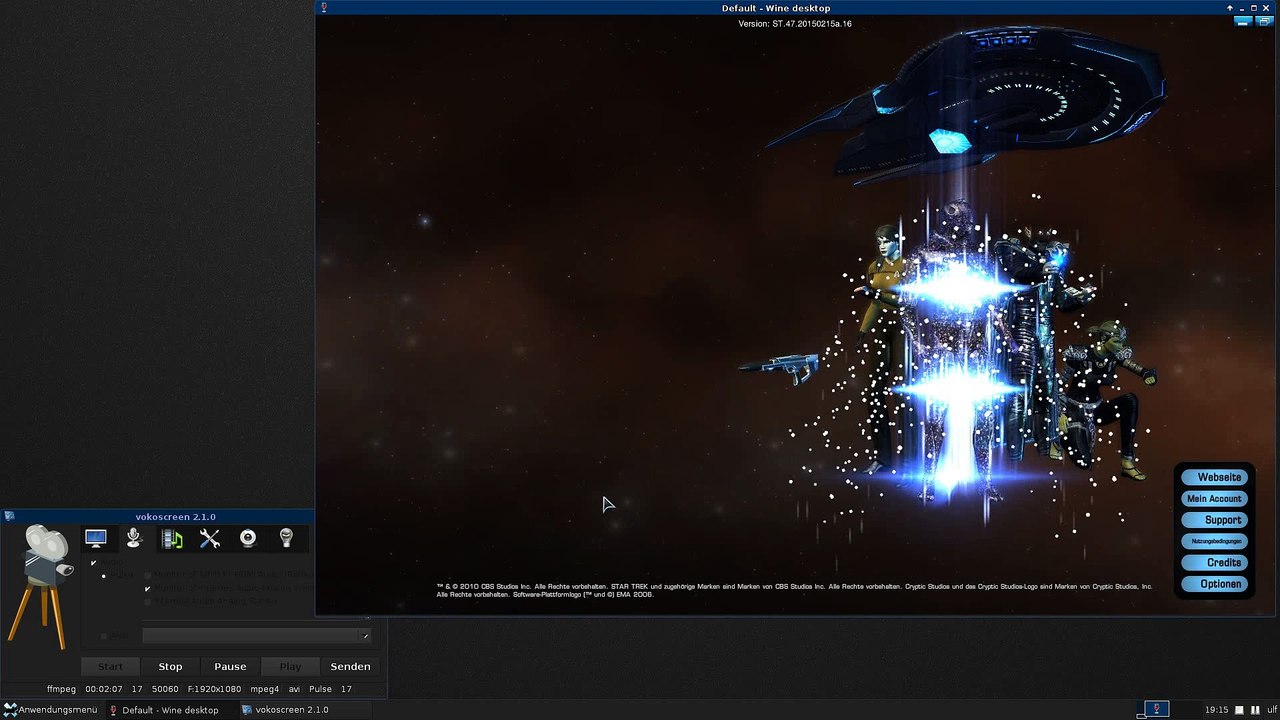The height and width of the screenshot is (720, 1280).
Task: Click the ffmpeg status bar entry
Action: (61, 689)
